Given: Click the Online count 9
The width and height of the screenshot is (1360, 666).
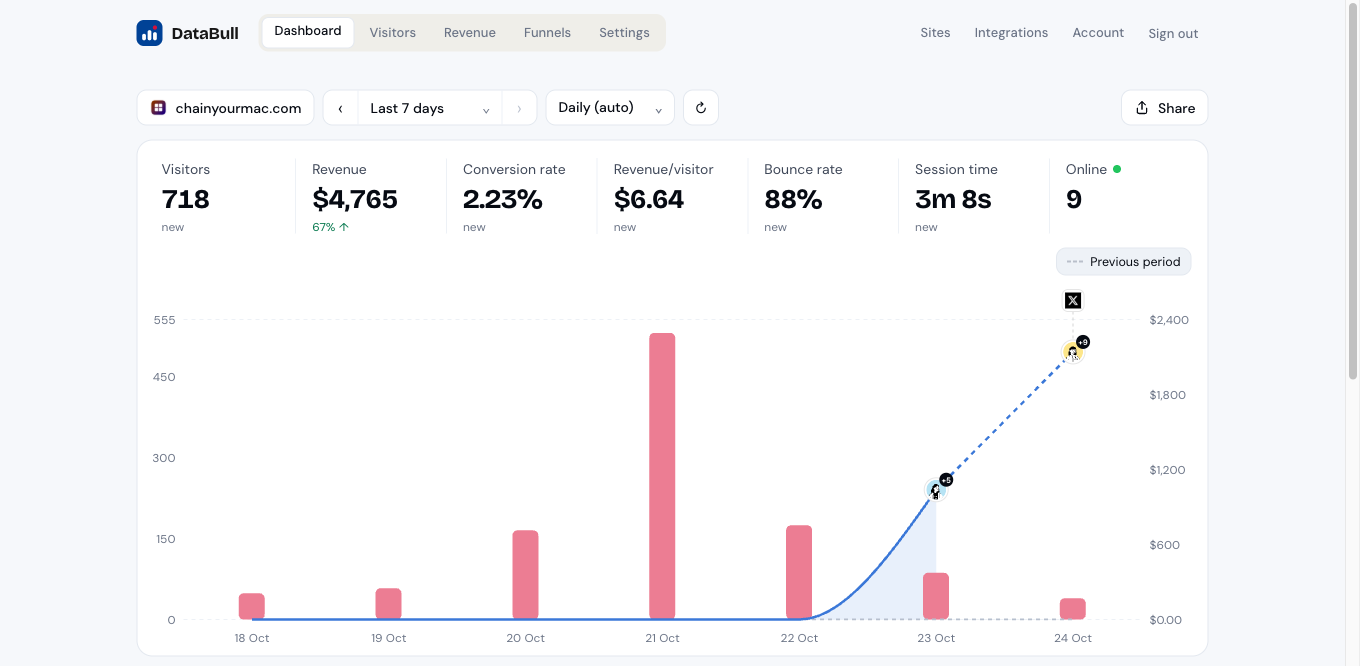Looking at the screenshot, I should coord(1074,199).
